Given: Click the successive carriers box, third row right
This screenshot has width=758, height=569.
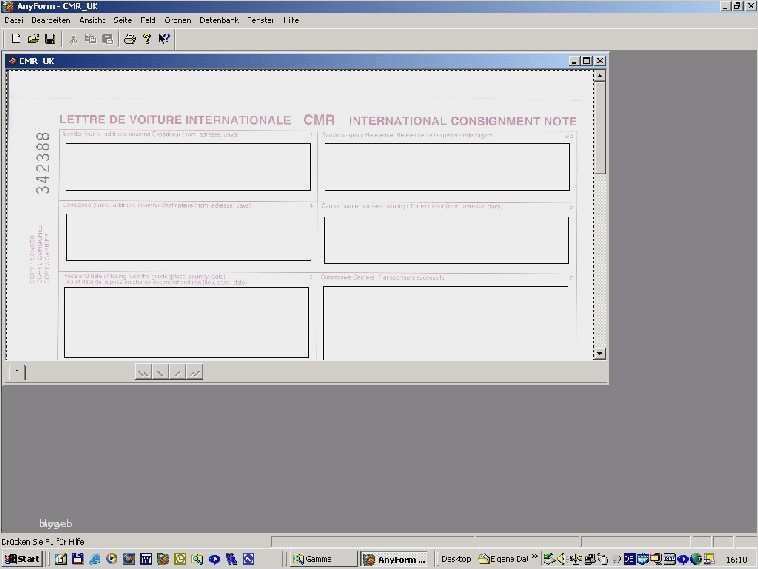Looking at the screenshot, I should click(445, 323).
